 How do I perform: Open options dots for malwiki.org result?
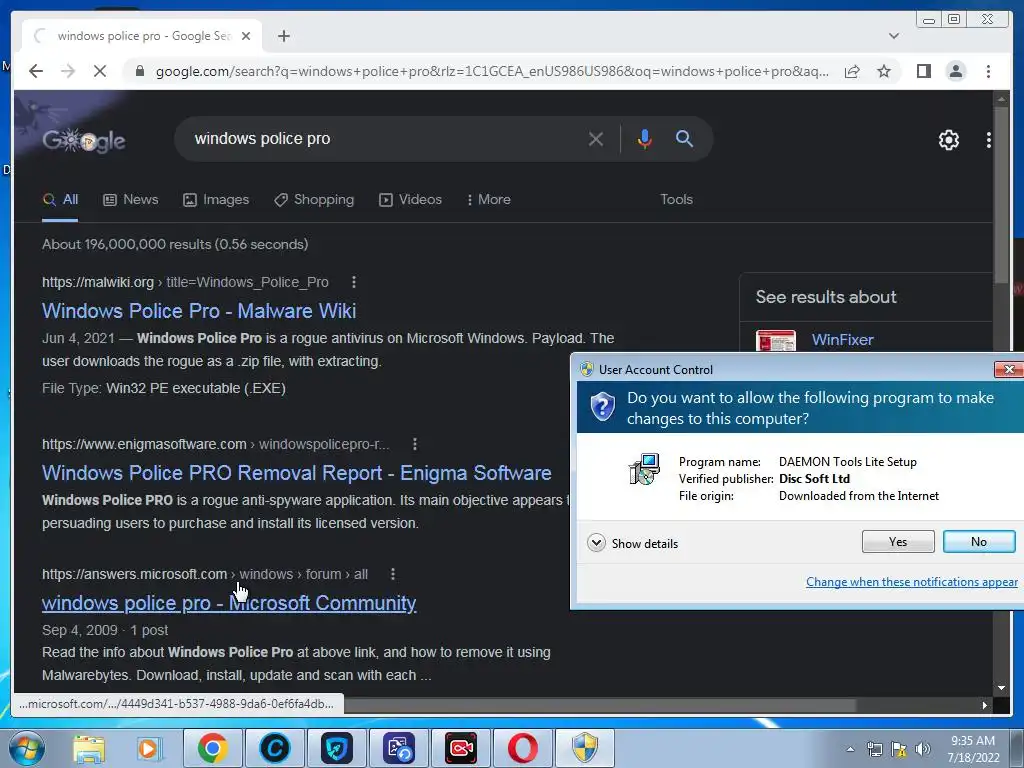click(354, 282)
